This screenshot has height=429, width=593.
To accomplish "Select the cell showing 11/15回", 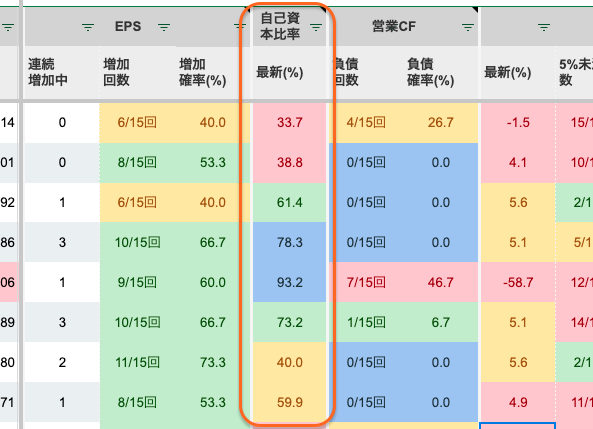I will pos(138,362).
